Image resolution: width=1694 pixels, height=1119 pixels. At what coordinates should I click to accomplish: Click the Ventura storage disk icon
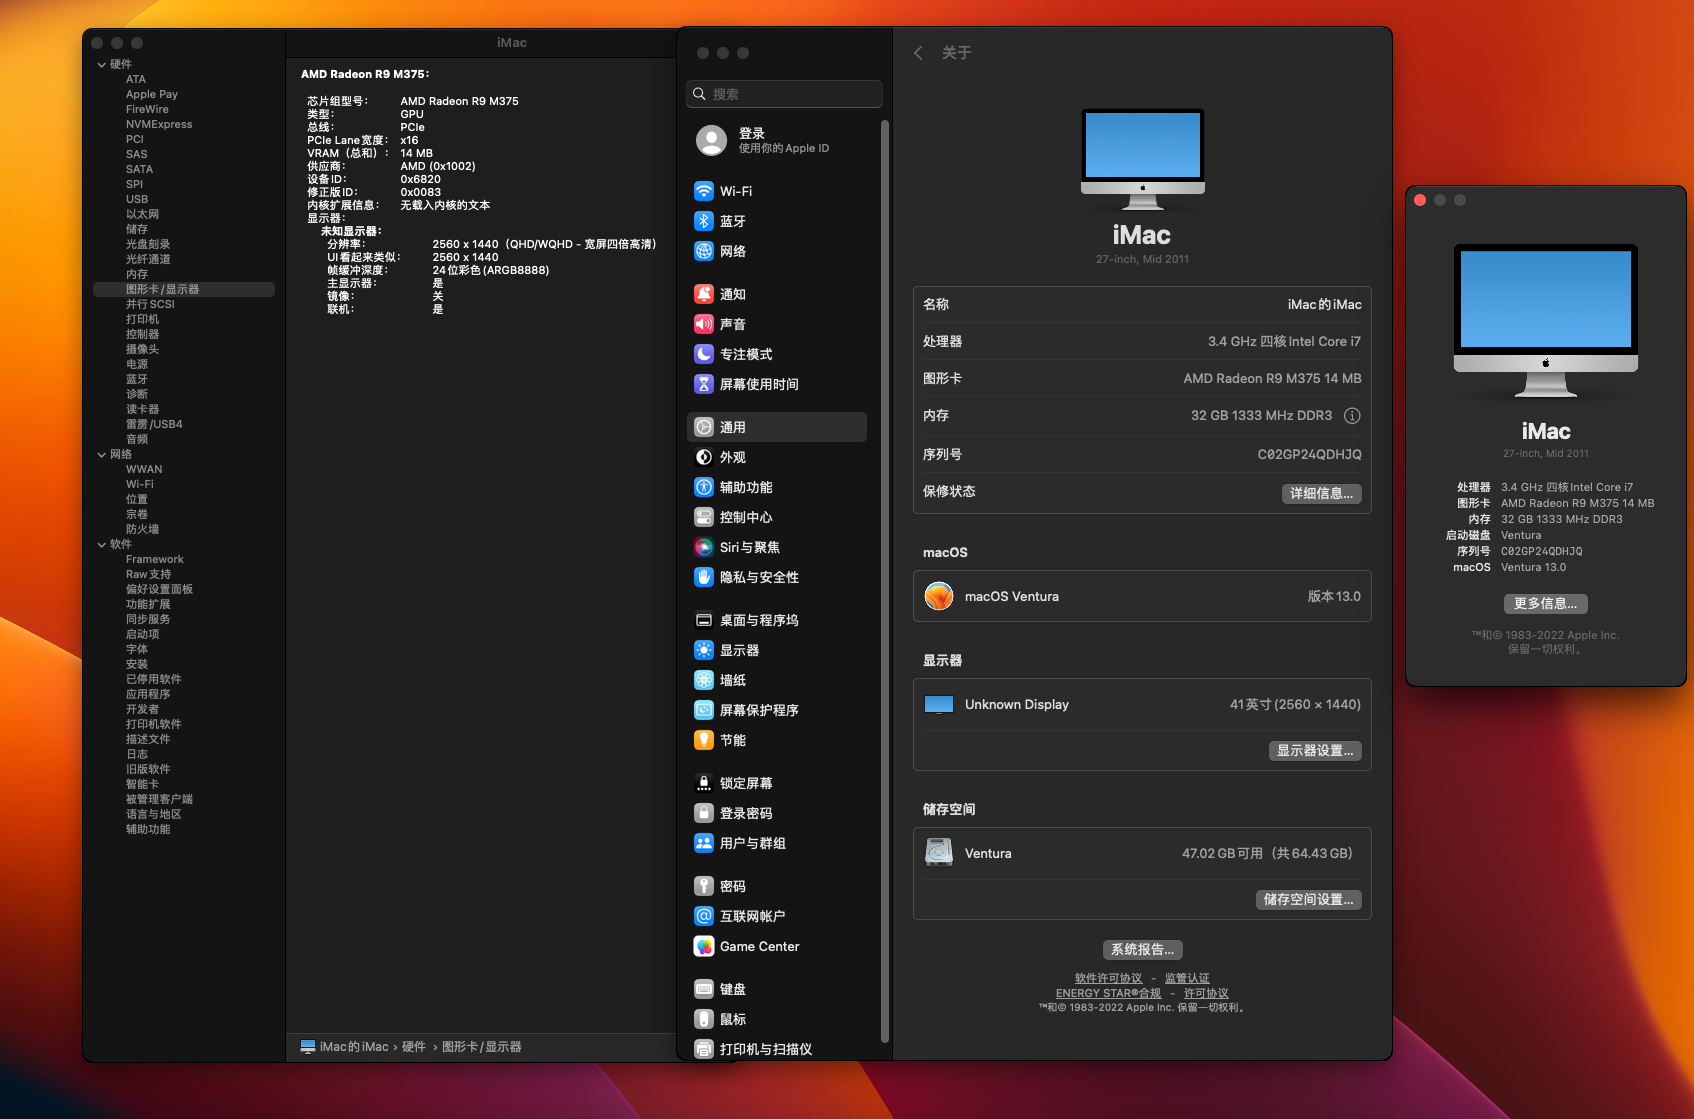tap(939, 853)
